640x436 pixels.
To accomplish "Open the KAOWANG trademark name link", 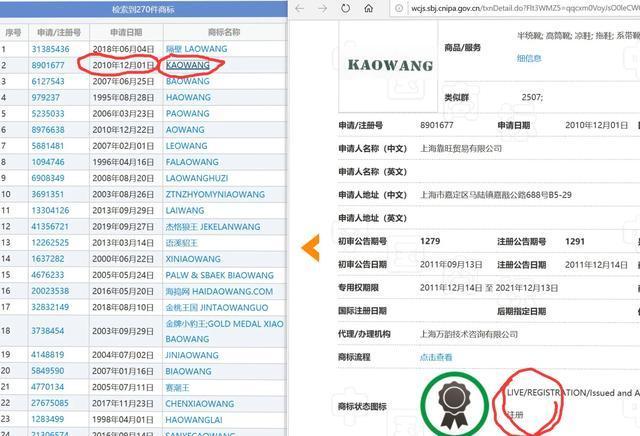I will point(188,65).
